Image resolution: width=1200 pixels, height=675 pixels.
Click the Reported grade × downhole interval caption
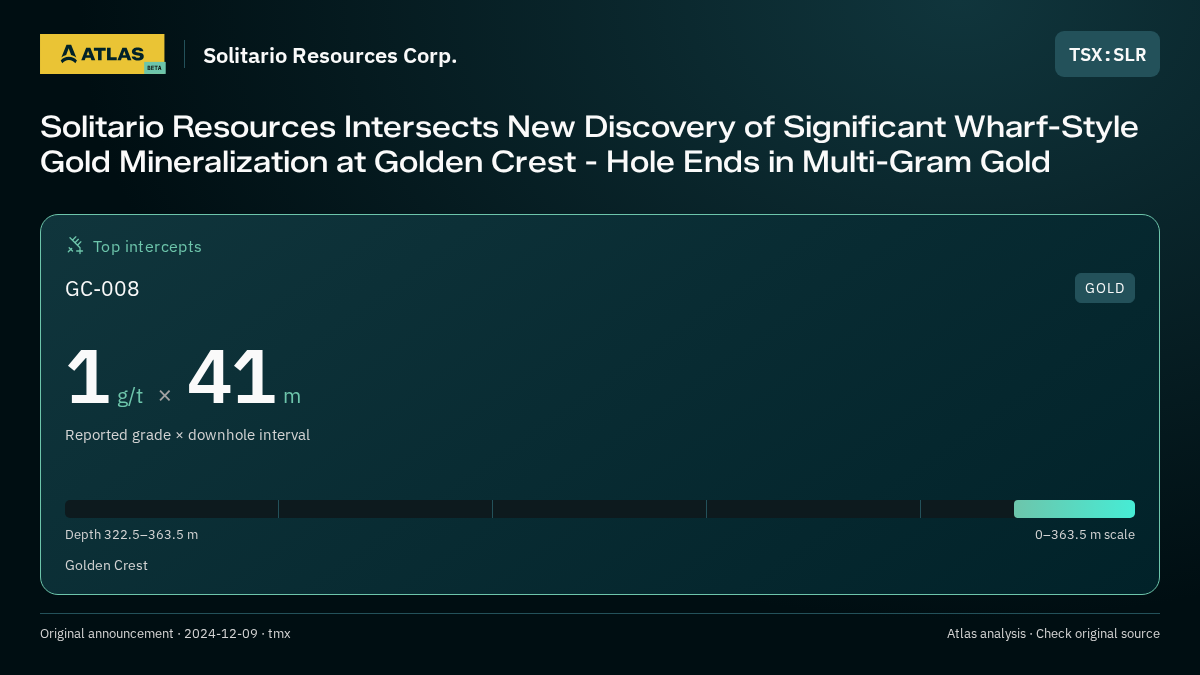[187, 435]
